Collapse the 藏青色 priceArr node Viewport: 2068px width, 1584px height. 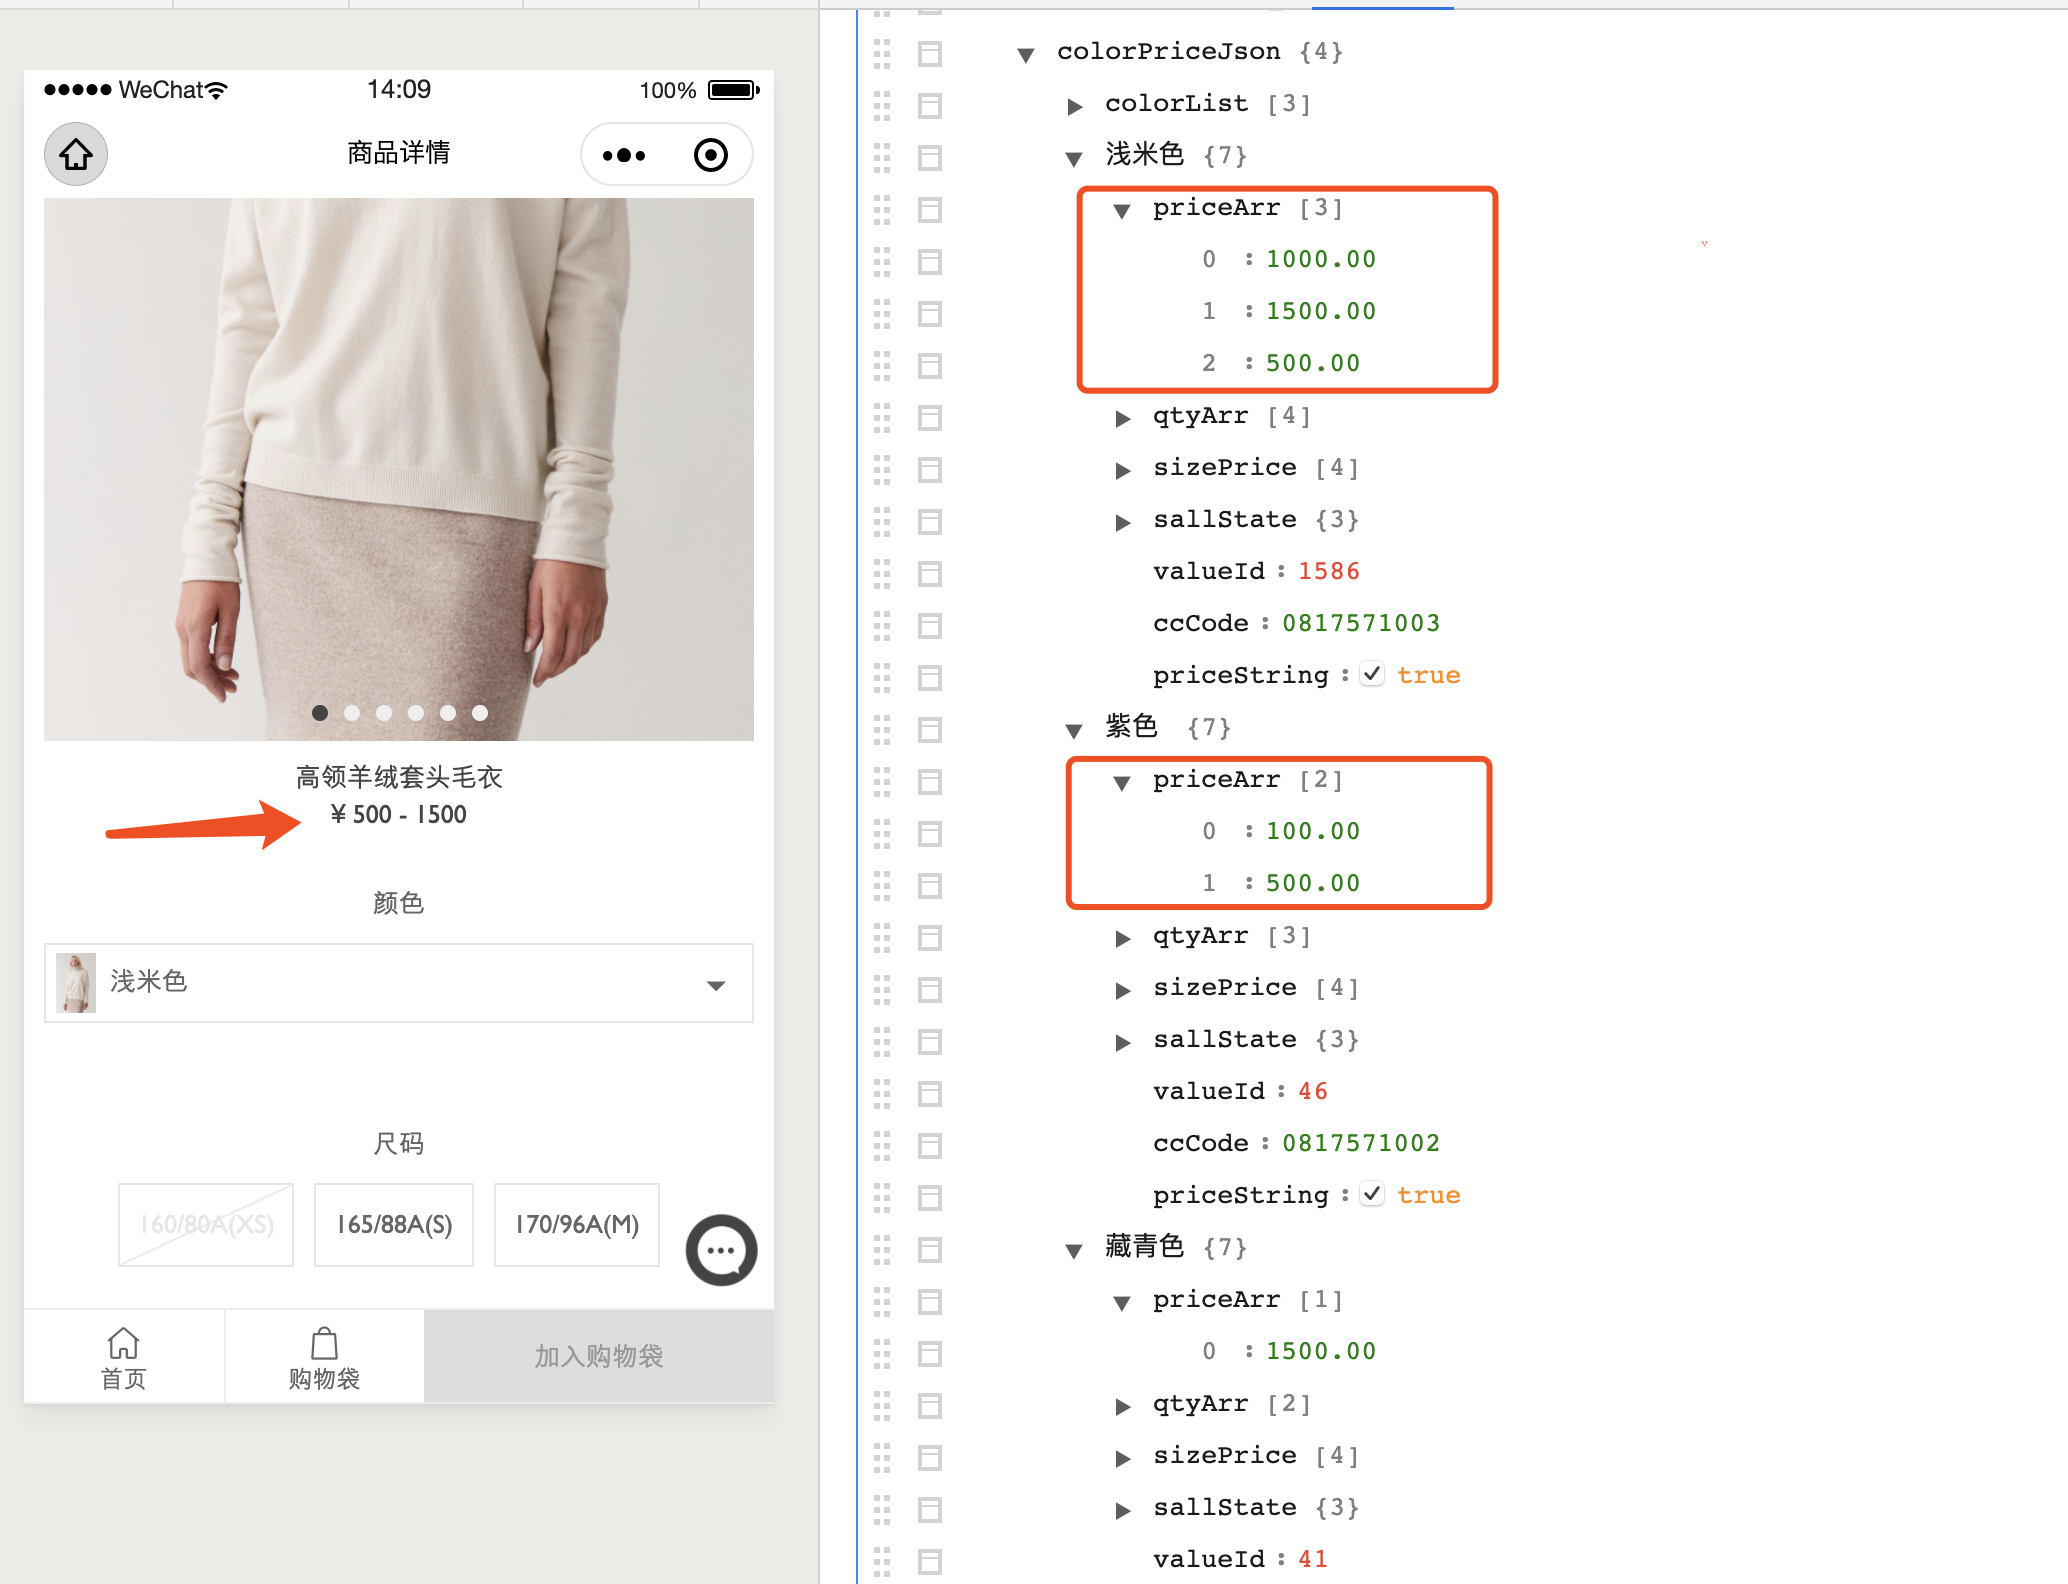coord(1123,1302)
